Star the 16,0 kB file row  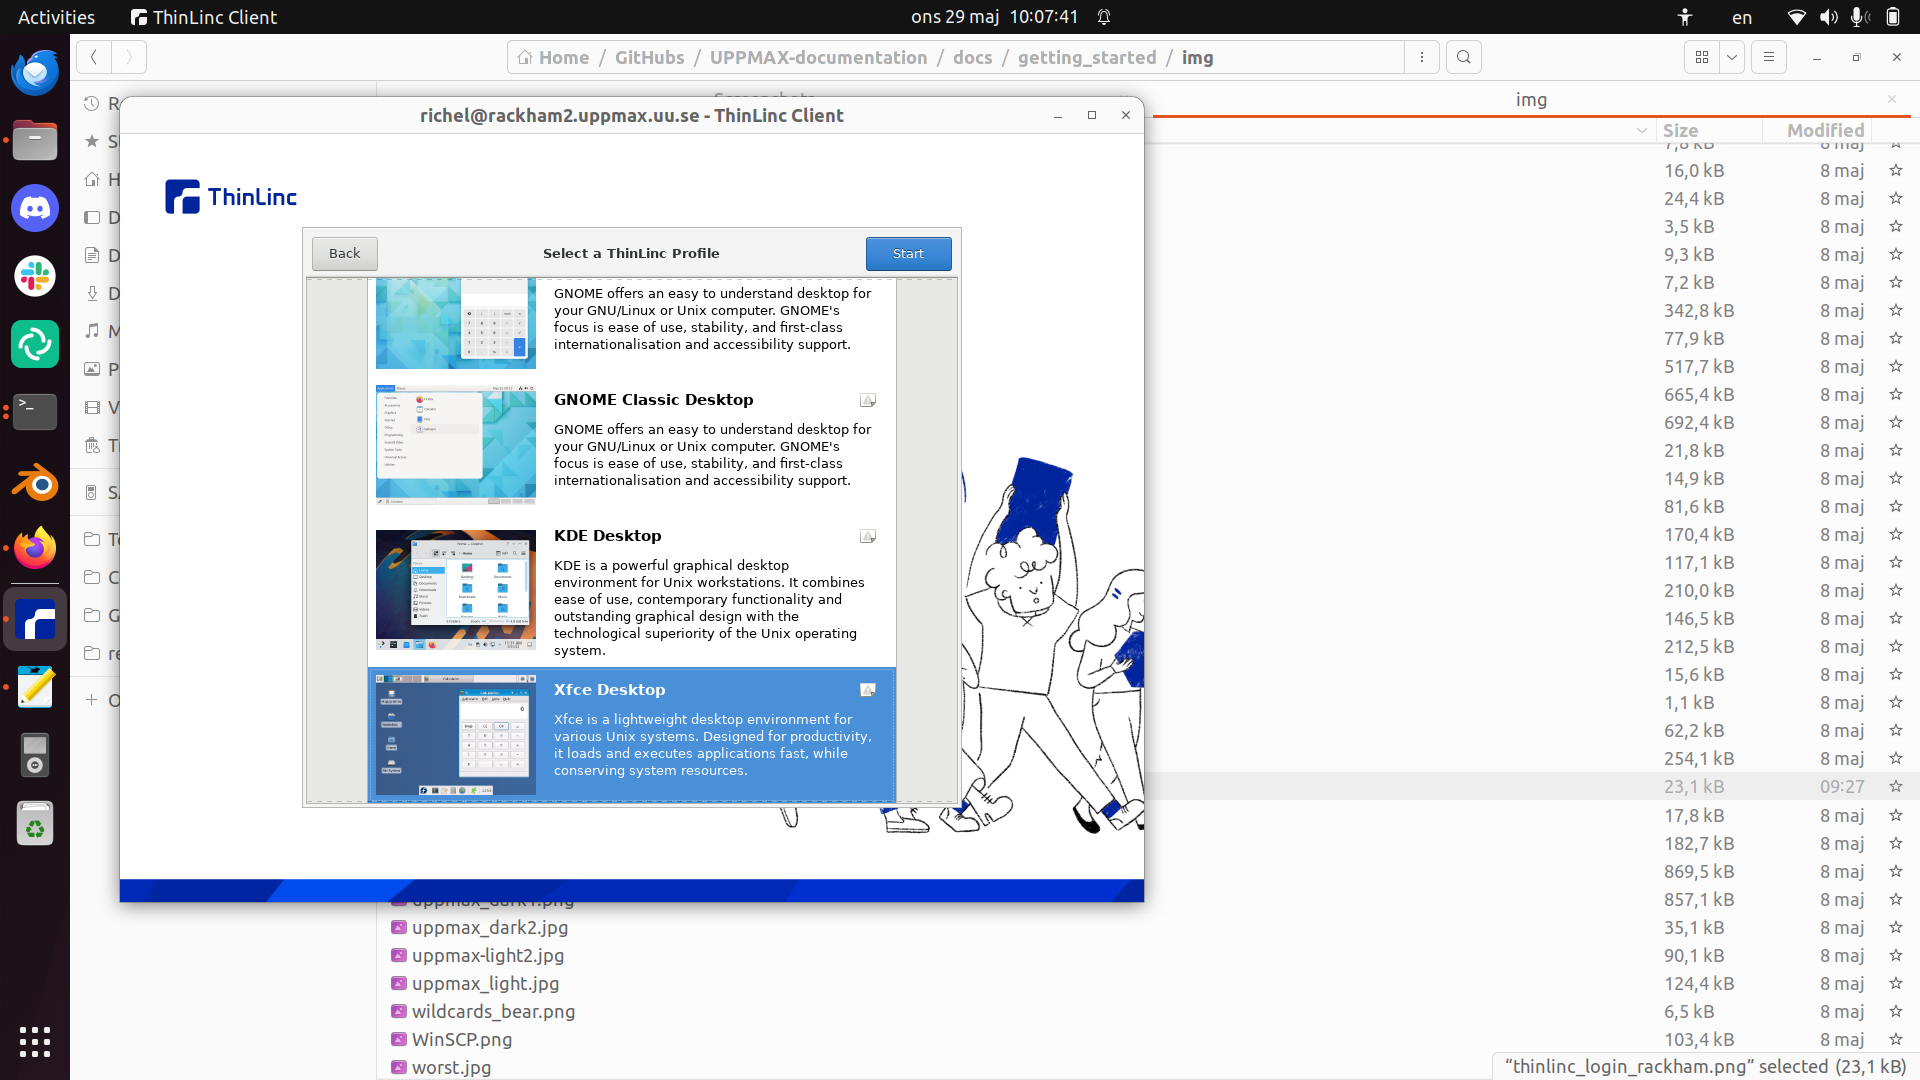1895,171
